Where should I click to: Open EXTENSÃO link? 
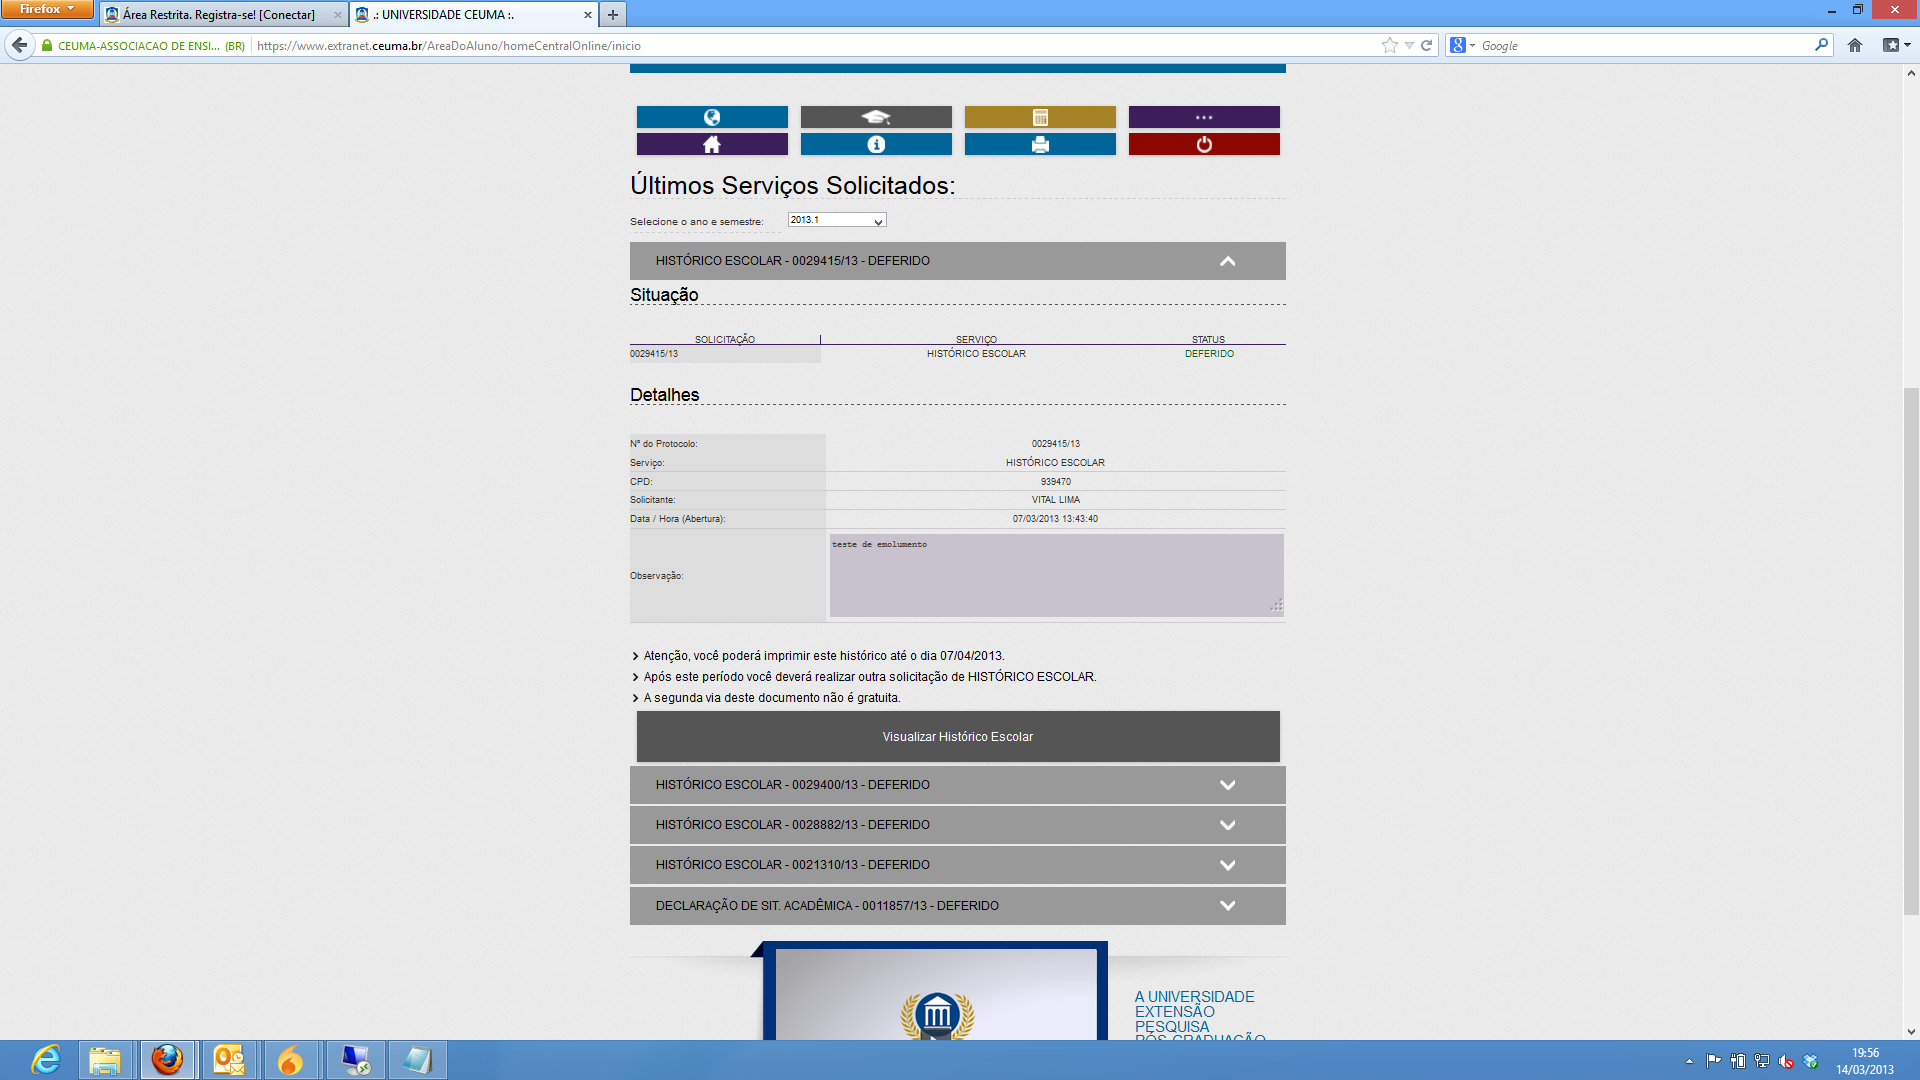[1175, 1012]
